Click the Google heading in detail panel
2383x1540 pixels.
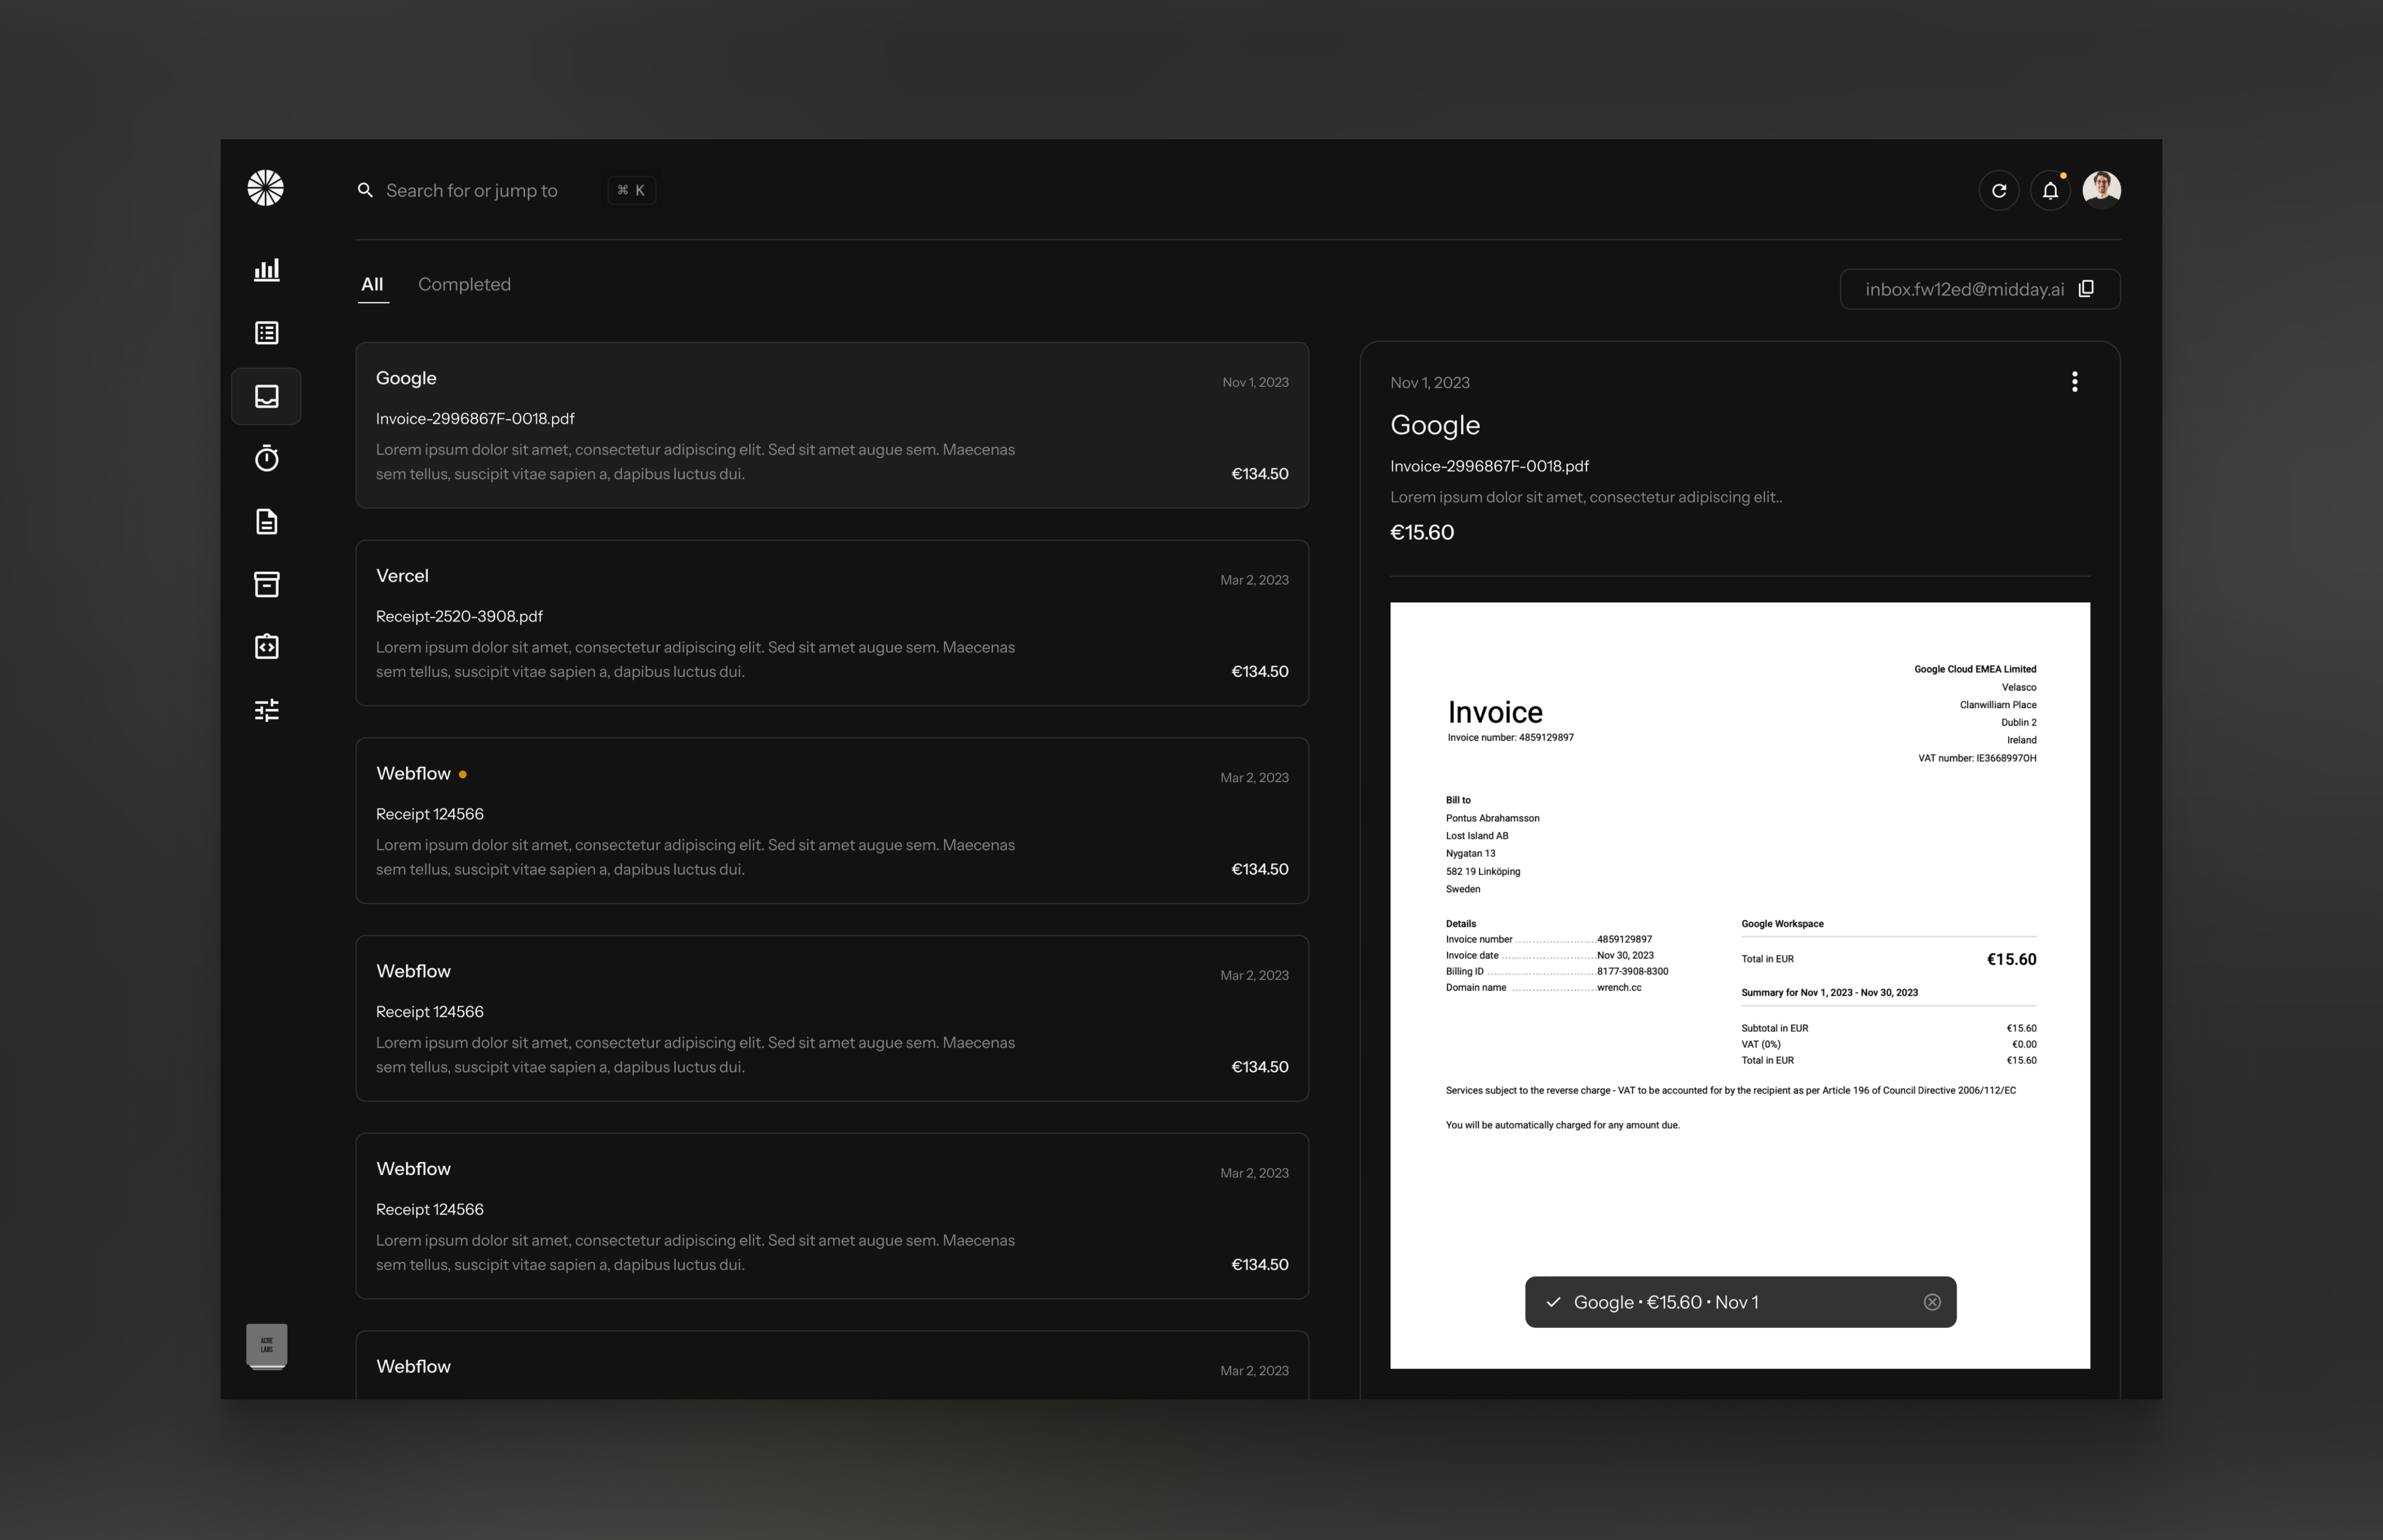click(x=1435, y=426)
